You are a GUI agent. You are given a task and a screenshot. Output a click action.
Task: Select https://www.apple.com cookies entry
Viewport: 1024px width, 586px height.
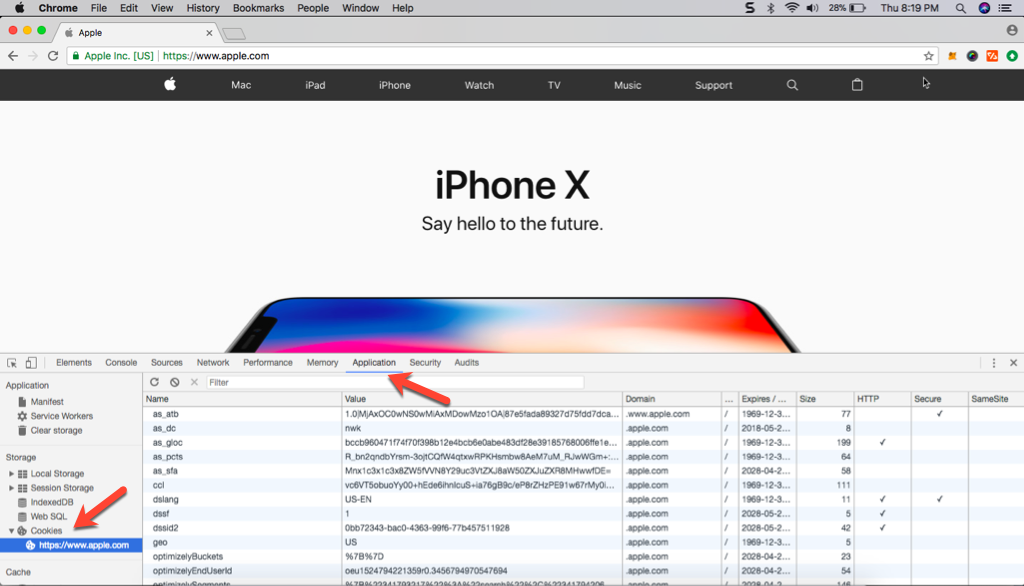pos(71,545)
